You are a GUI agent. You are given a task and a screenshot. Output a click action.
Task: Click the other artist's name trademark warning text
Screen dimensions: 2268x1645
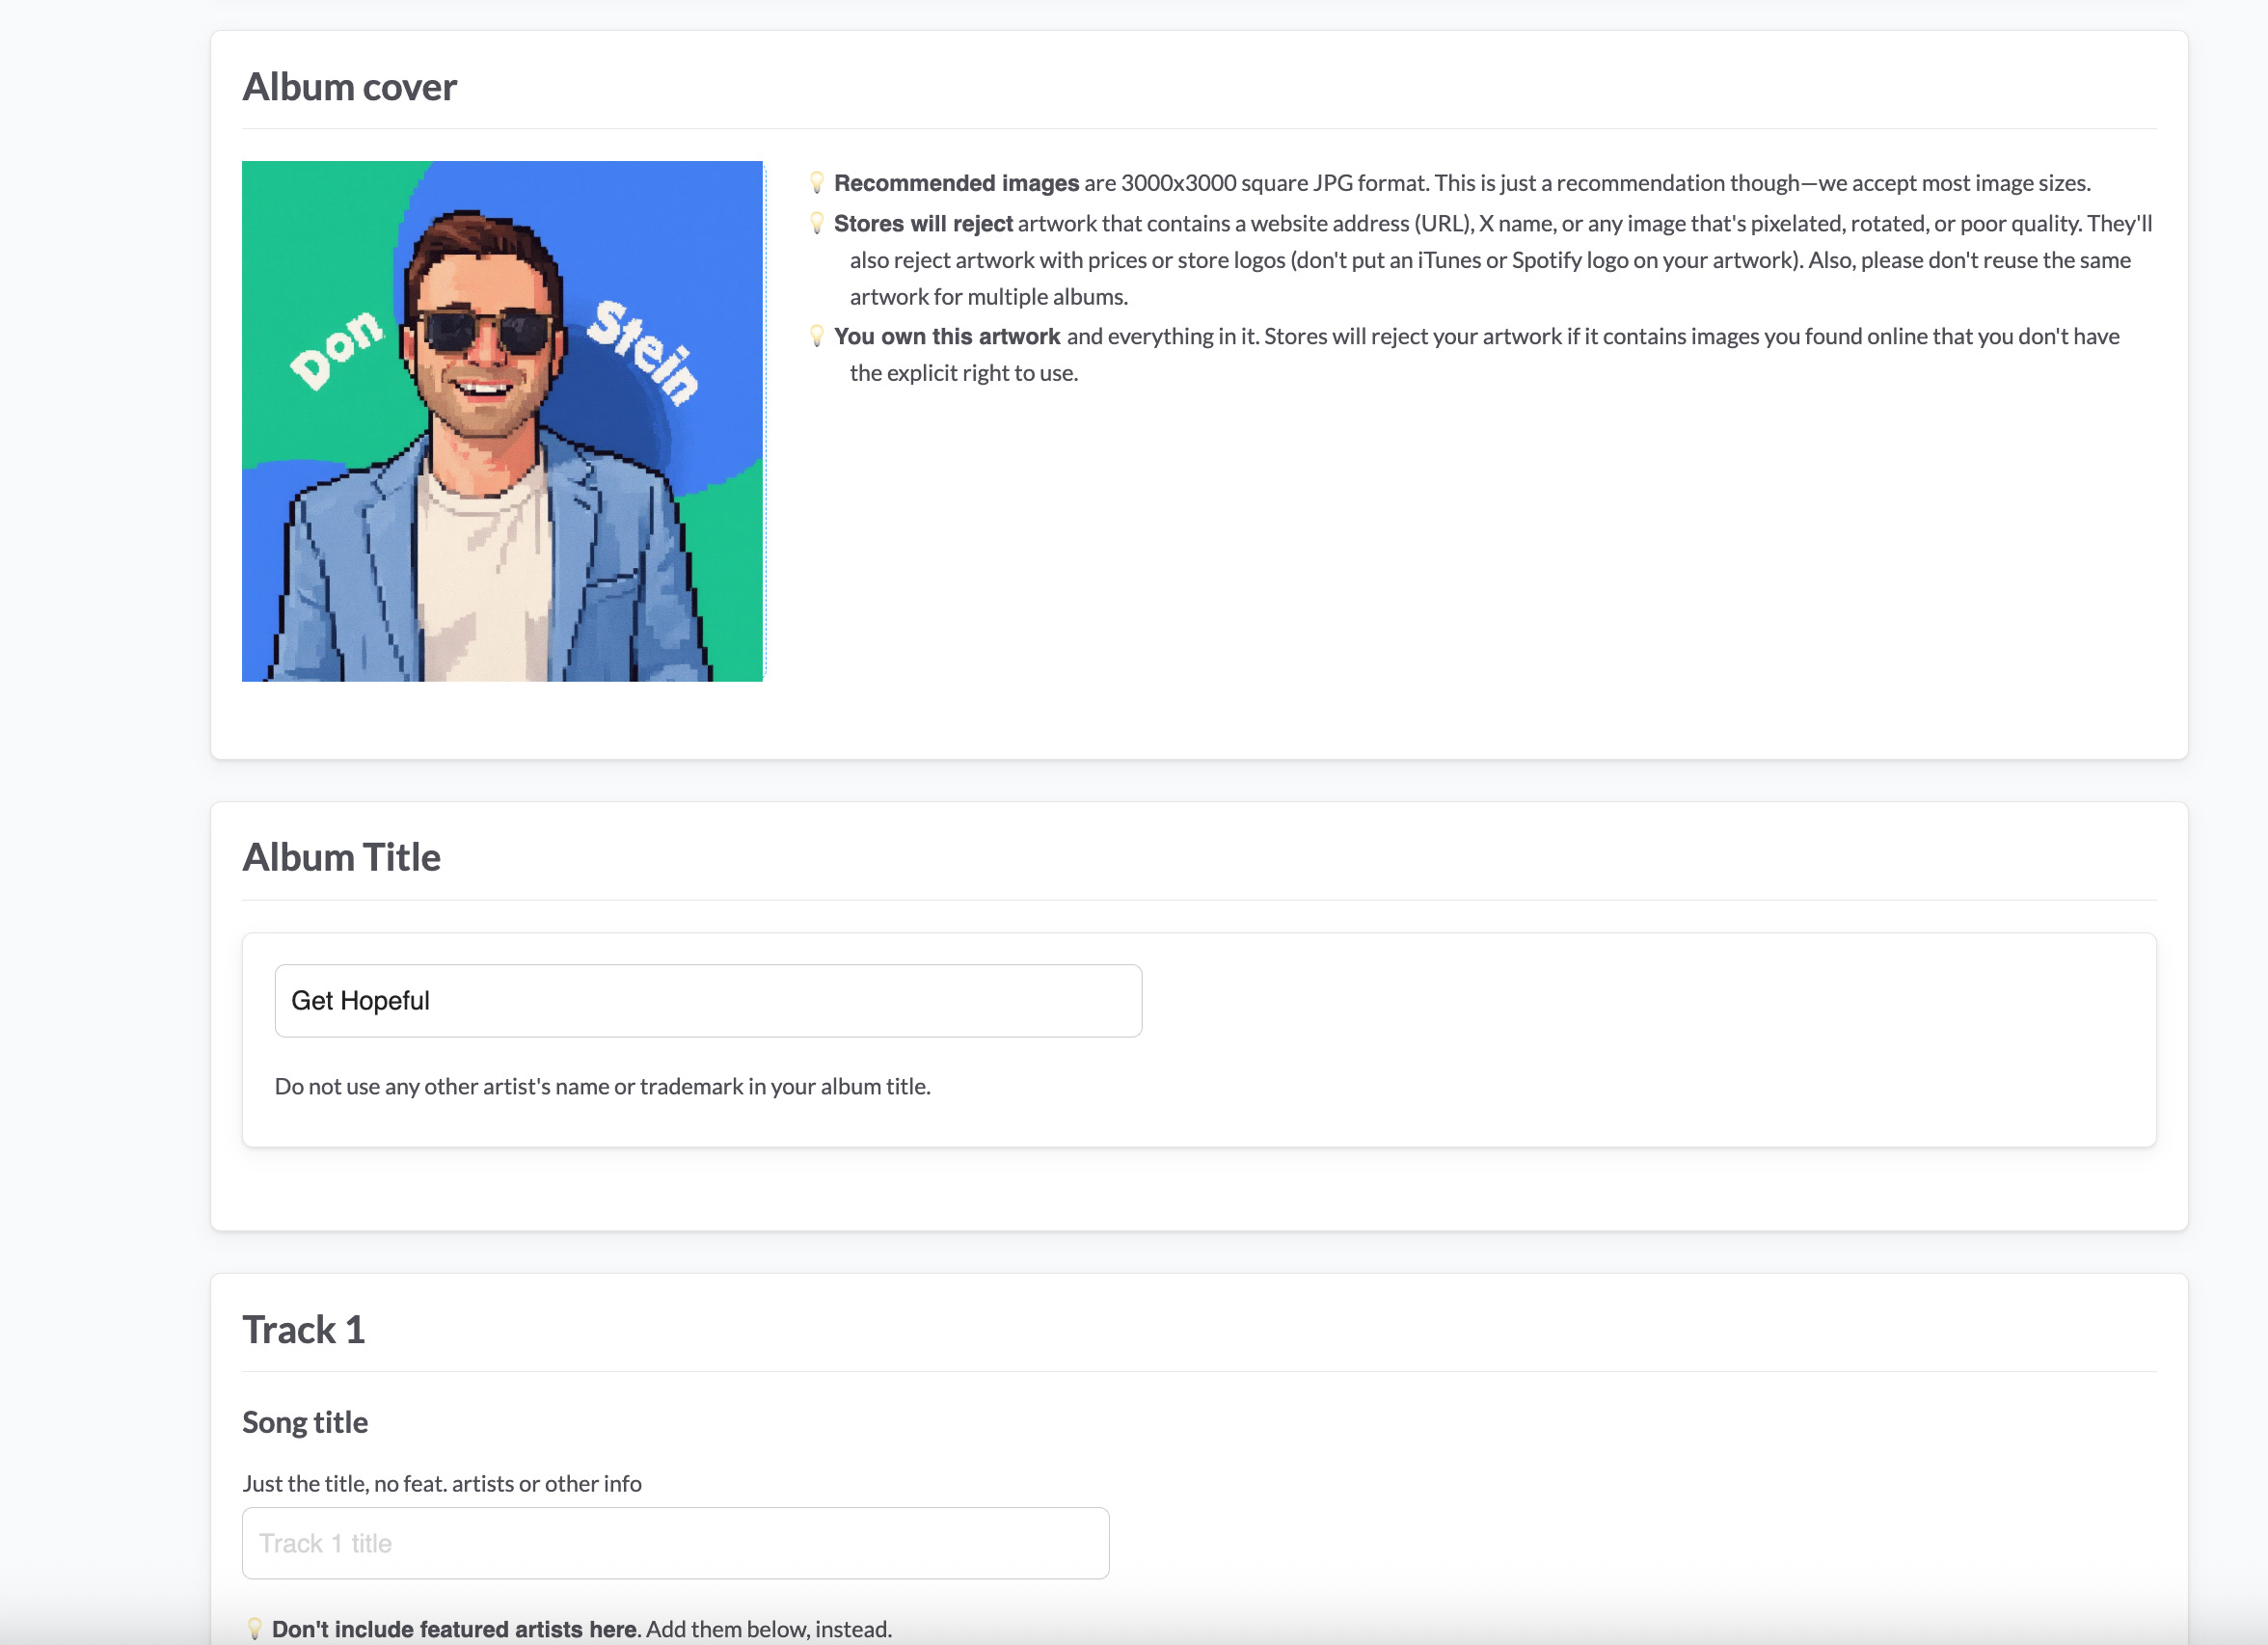602,1086
